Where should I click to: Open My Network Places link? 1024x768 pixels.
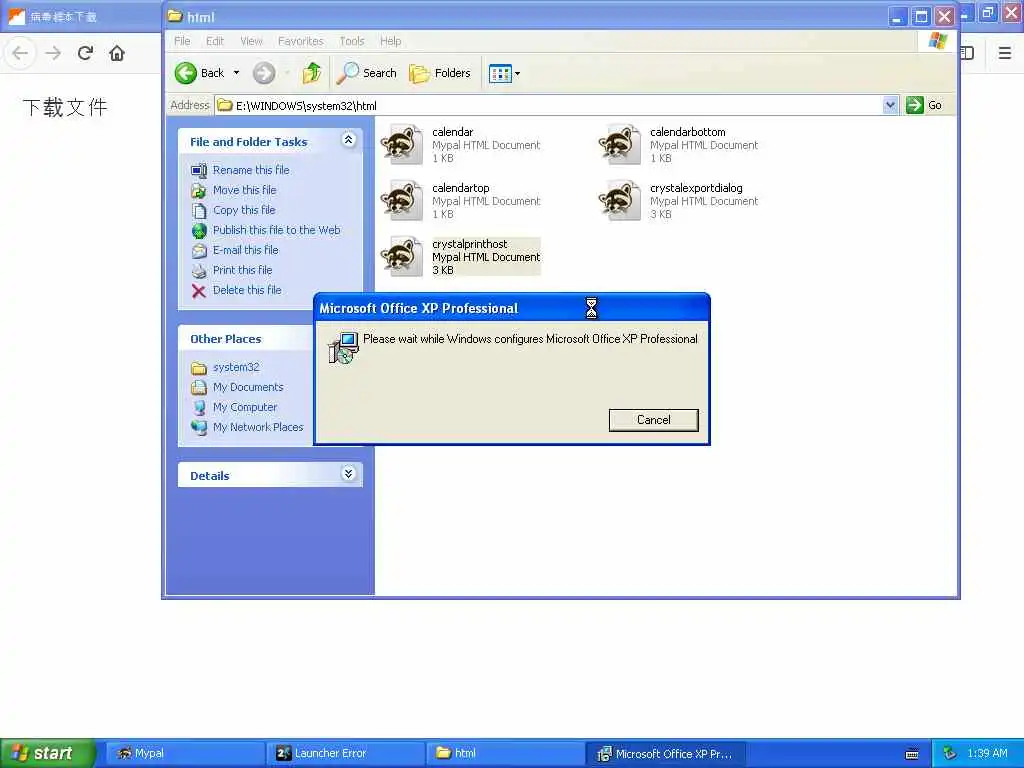pyautogui.click(x=258, y=427)
